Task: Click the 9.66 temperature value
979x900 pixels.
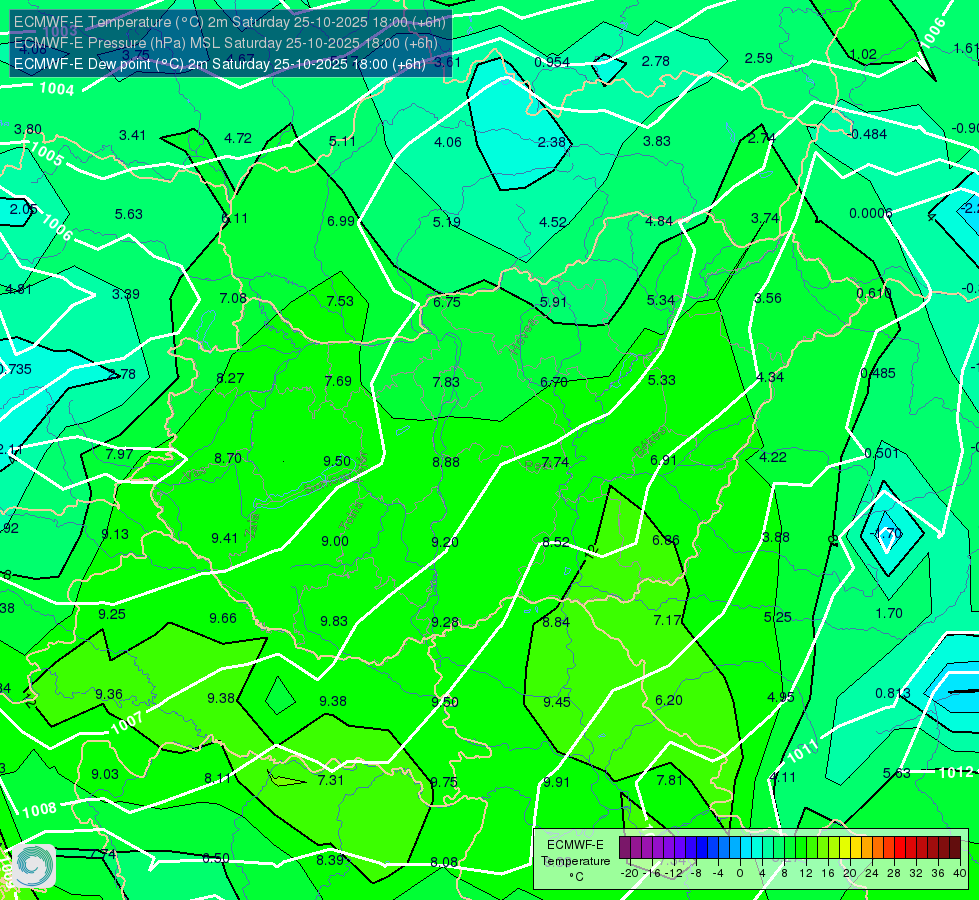Action: click(x=223, y=618)
